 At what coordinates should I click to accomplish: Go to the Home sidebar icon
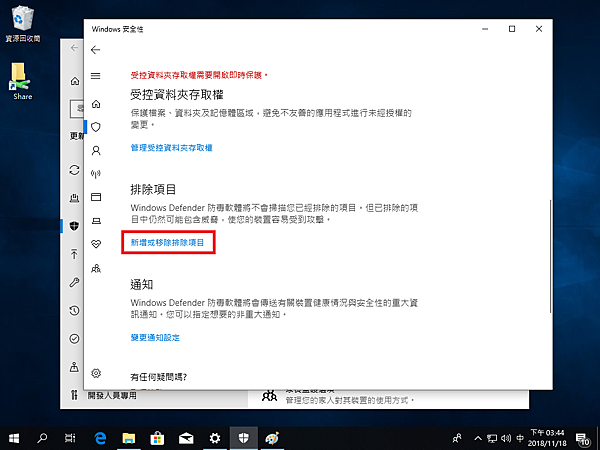point(96,104)
